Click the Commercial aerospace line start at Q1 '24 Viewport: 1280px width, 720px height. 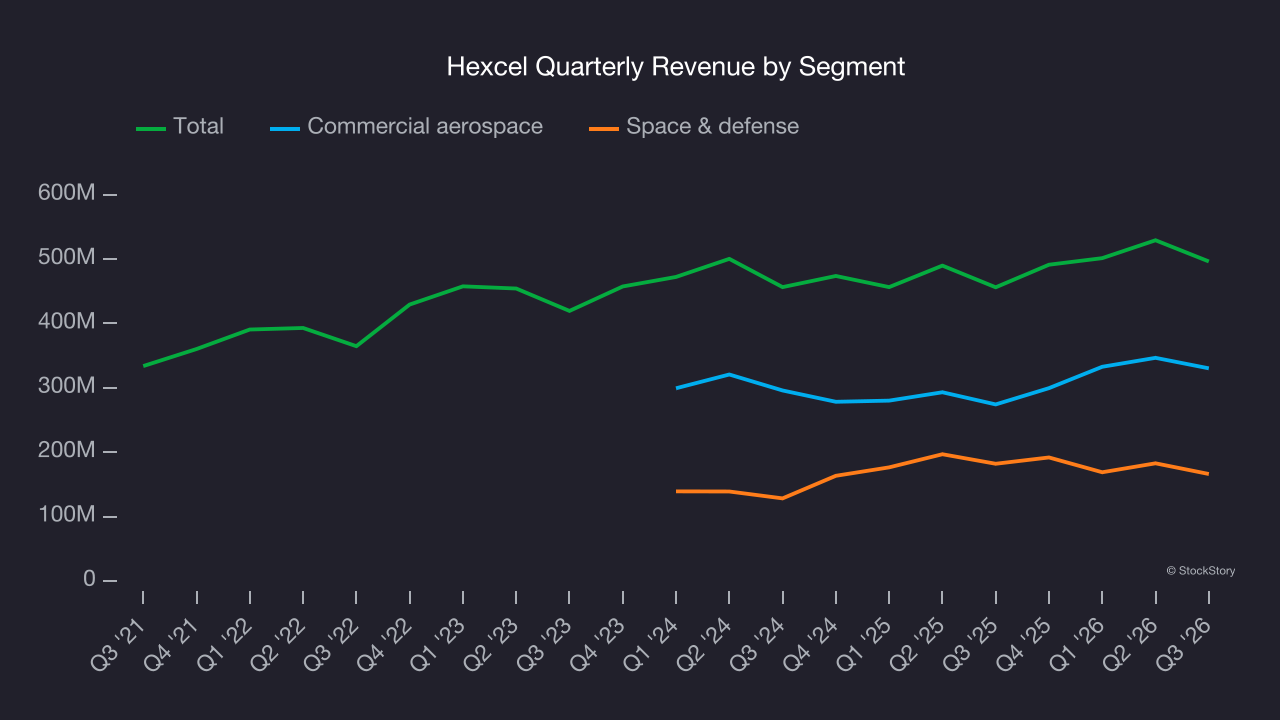click(x=677, y=388)
